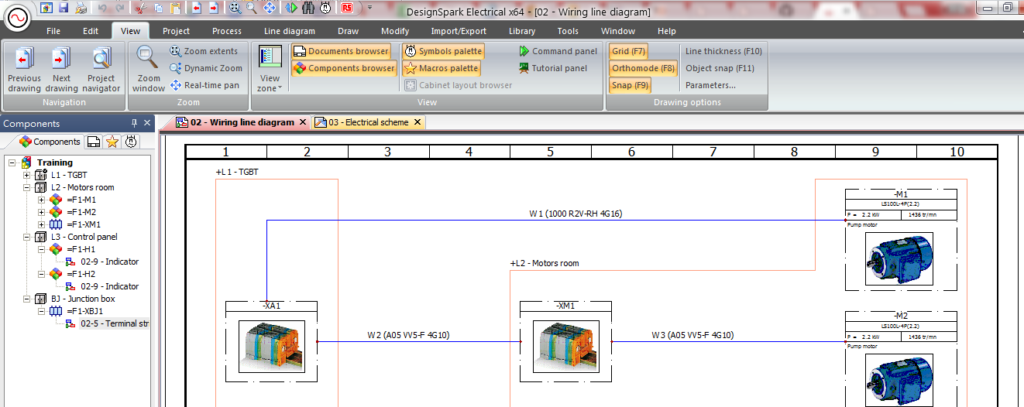Expand the L1 - TGBT tree node
This screenshot has width=1024, height=407.
27,175
